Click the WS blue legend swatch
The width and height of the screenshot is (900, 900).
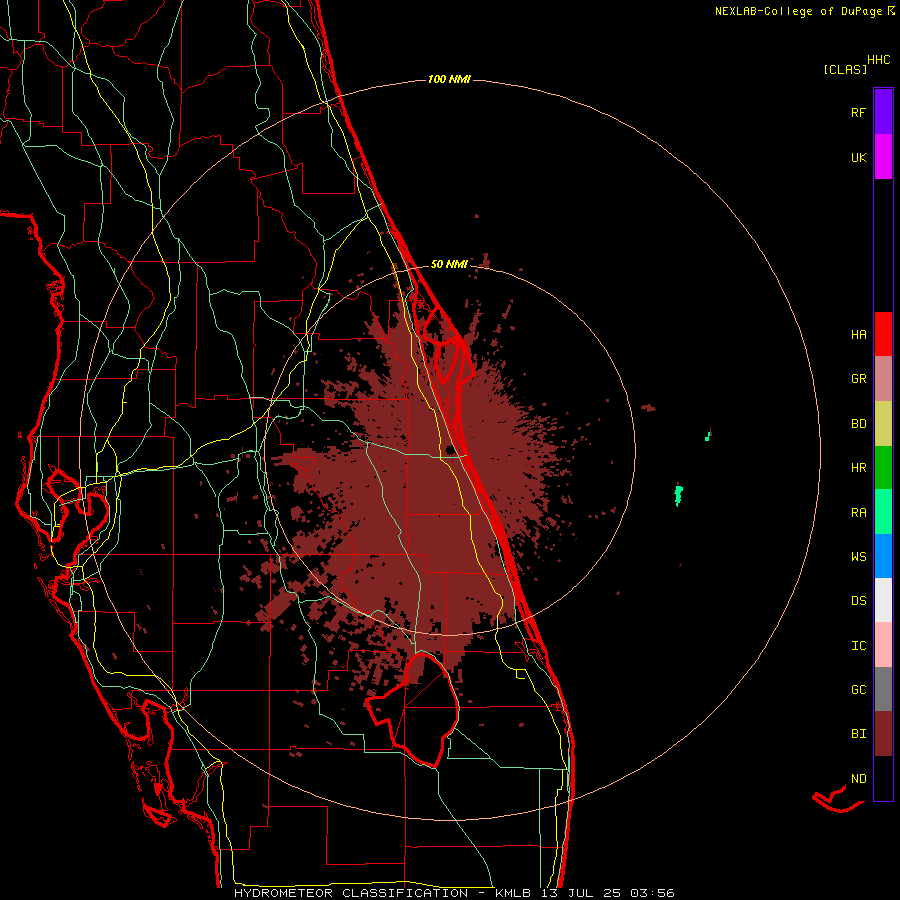(883, 556)
